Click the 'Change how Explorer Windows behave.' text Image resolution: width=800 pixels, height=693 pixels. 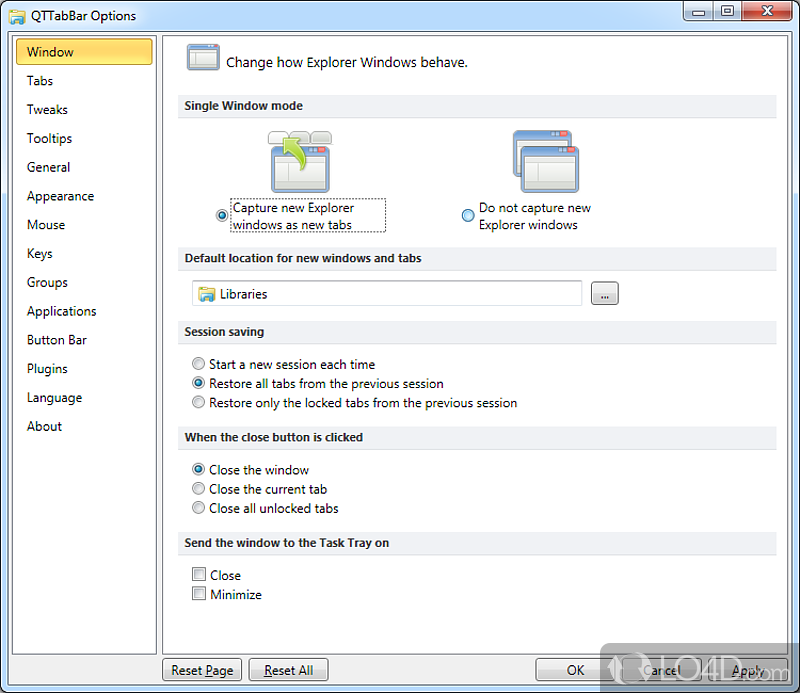point(346,62)
